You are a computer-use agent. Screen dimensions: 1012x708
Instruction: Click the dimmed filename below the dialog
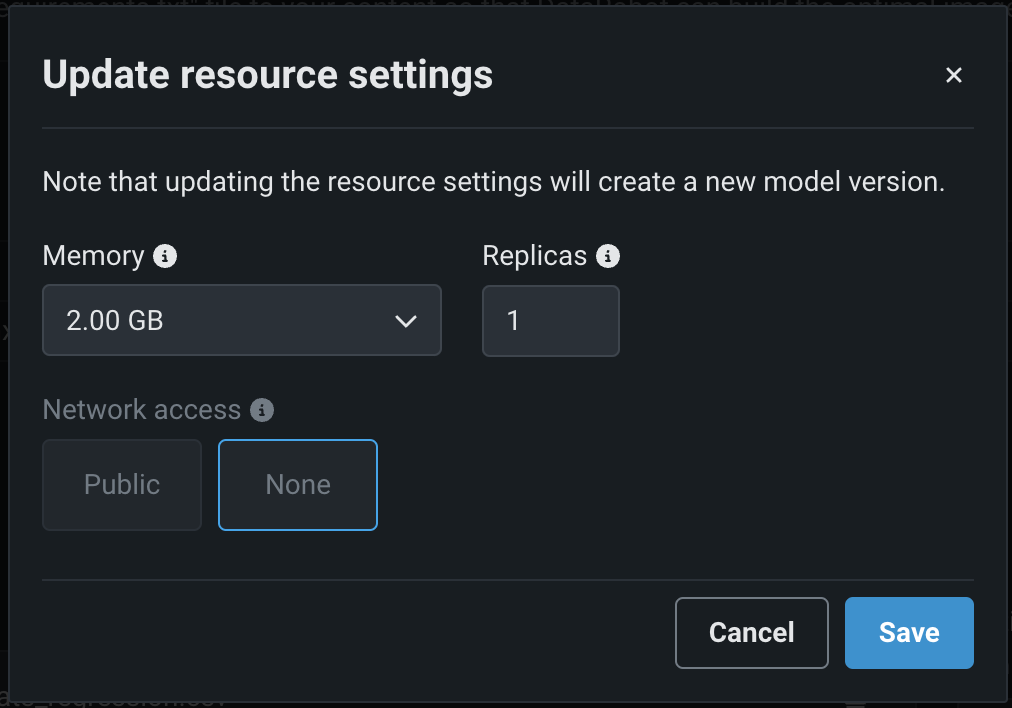coord(110,701)
